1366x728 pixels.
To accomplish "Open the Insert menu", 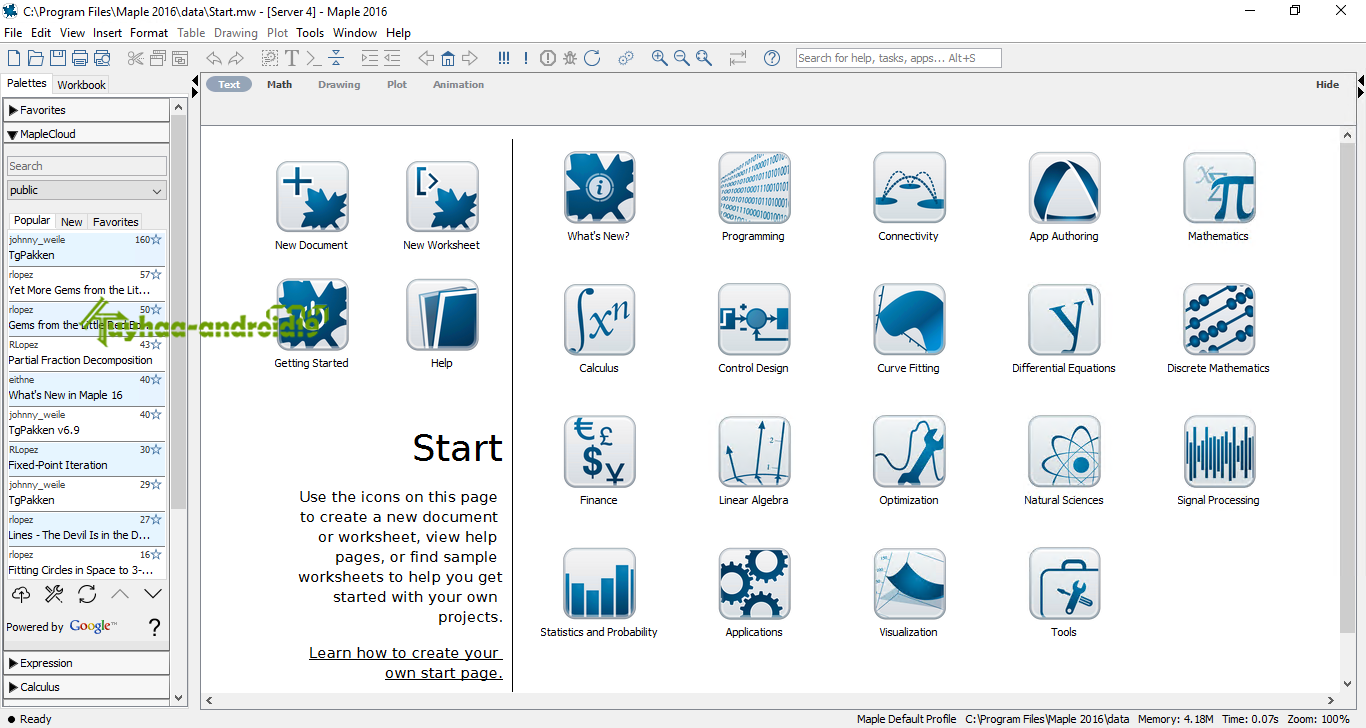I will pyautogui.click(x=108, y=33).
